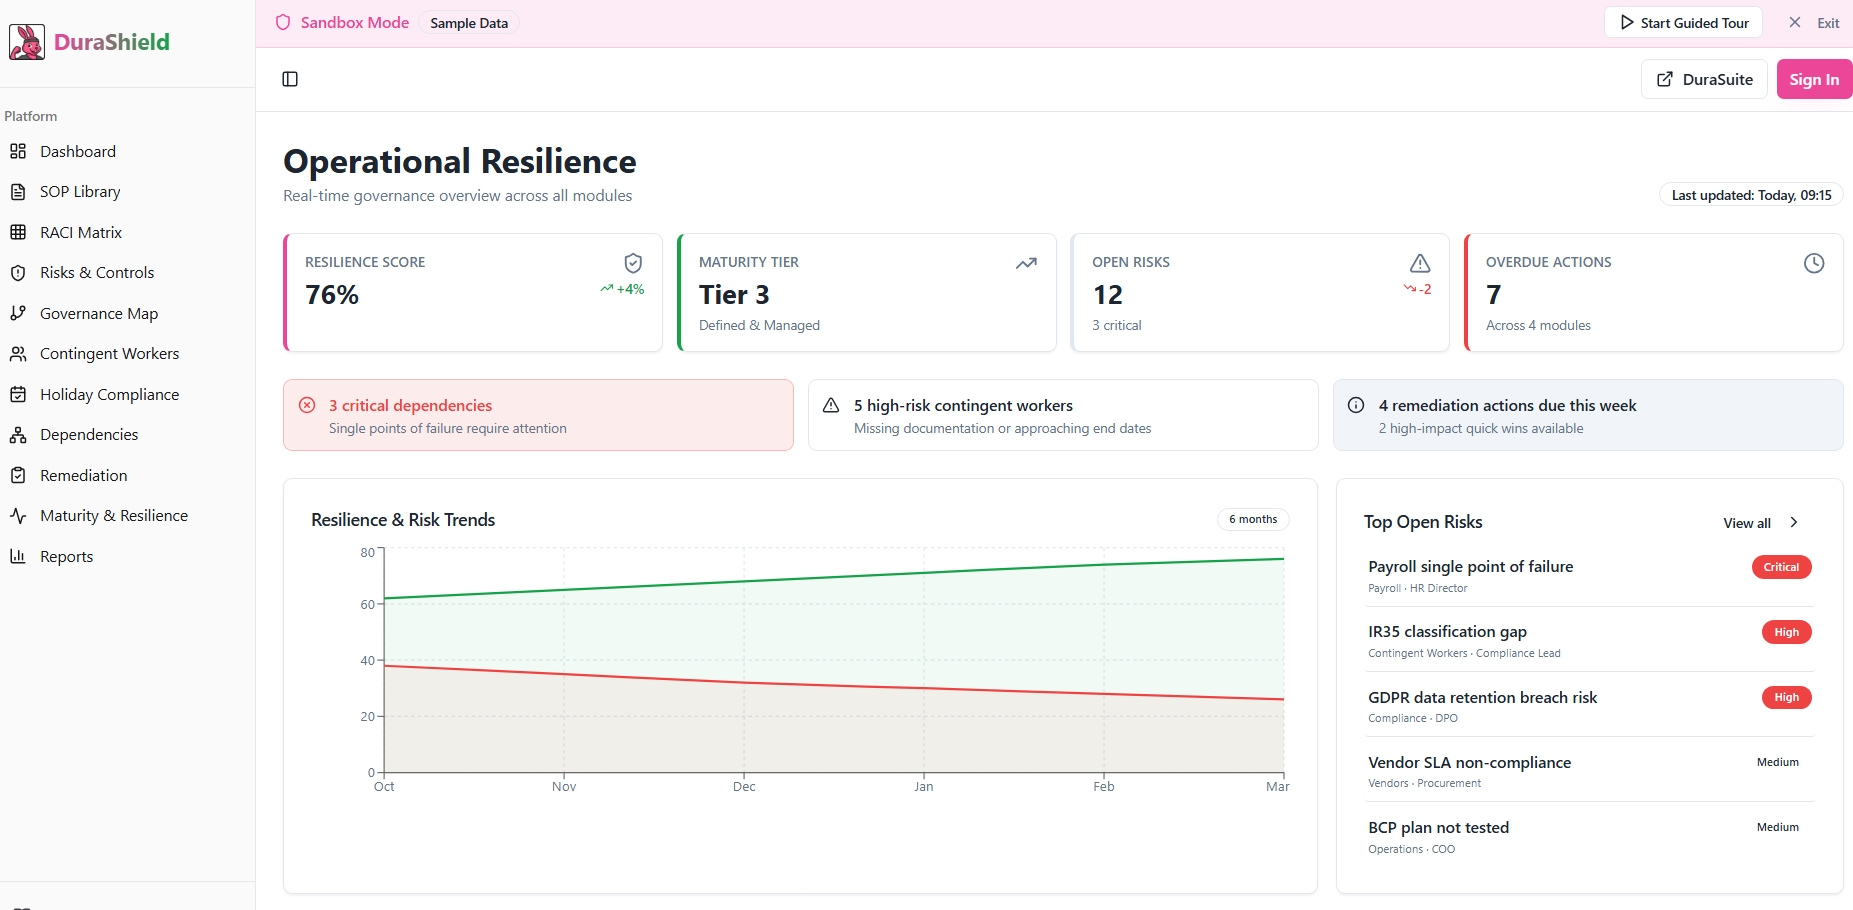Open Payroll single point of failure risk
The height and width of the screenshot is (910, 1853).
click(1590, 575)
